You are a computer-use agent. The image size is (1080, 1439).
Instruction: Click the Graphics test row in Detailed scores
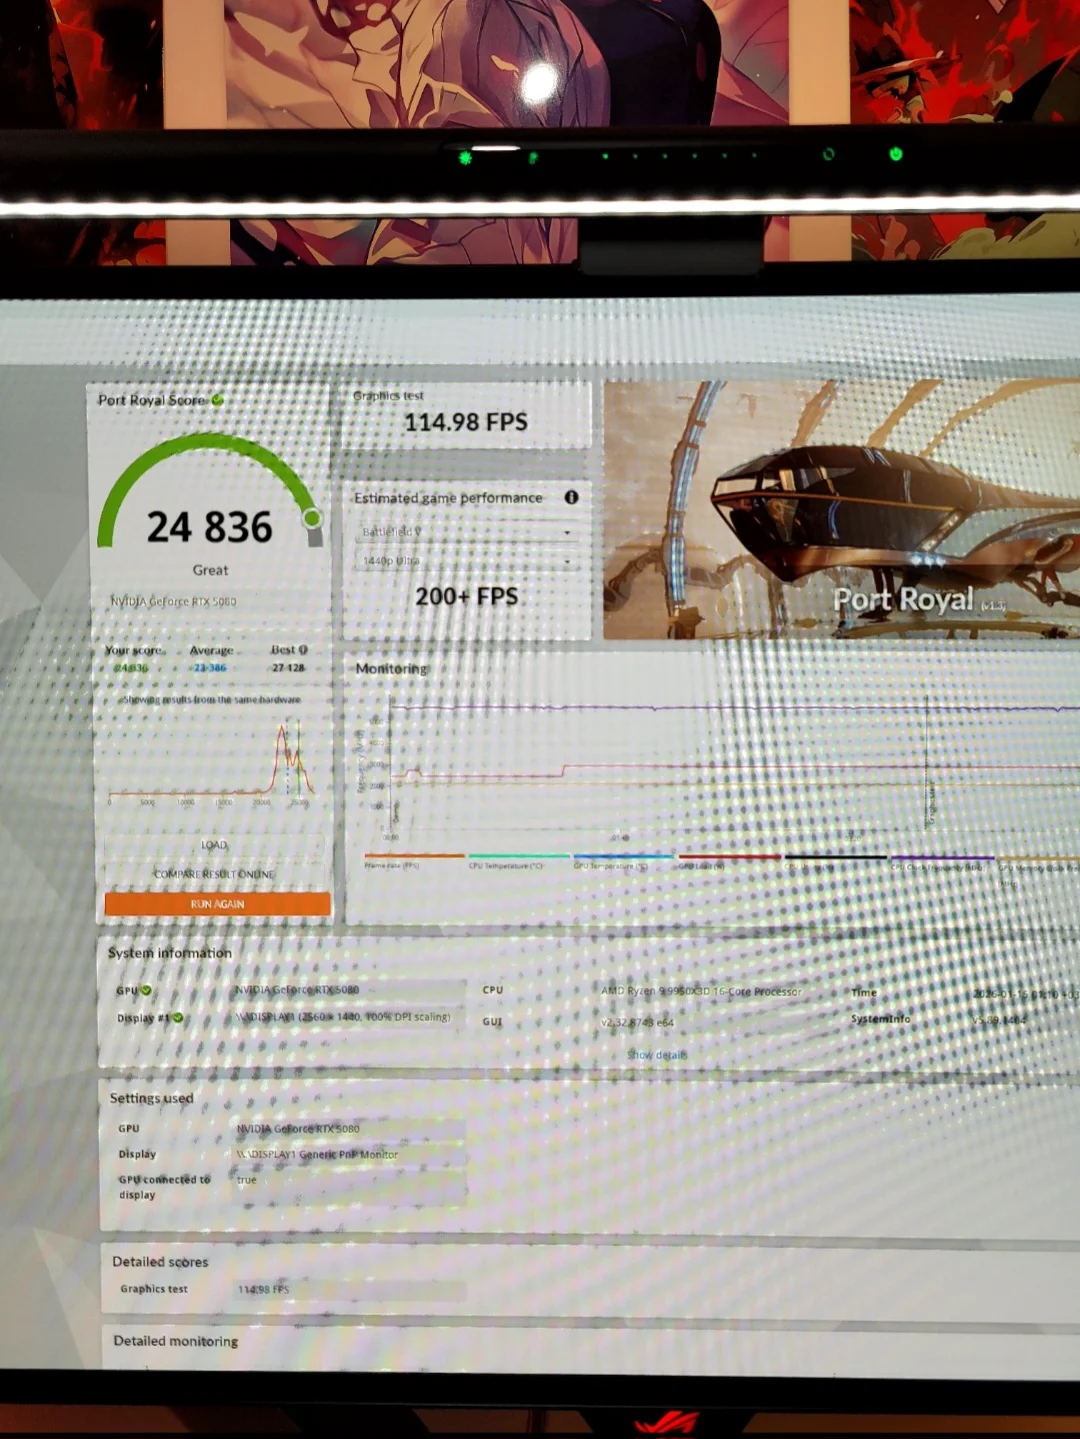pyautogui.click(x=290, y=1289)
